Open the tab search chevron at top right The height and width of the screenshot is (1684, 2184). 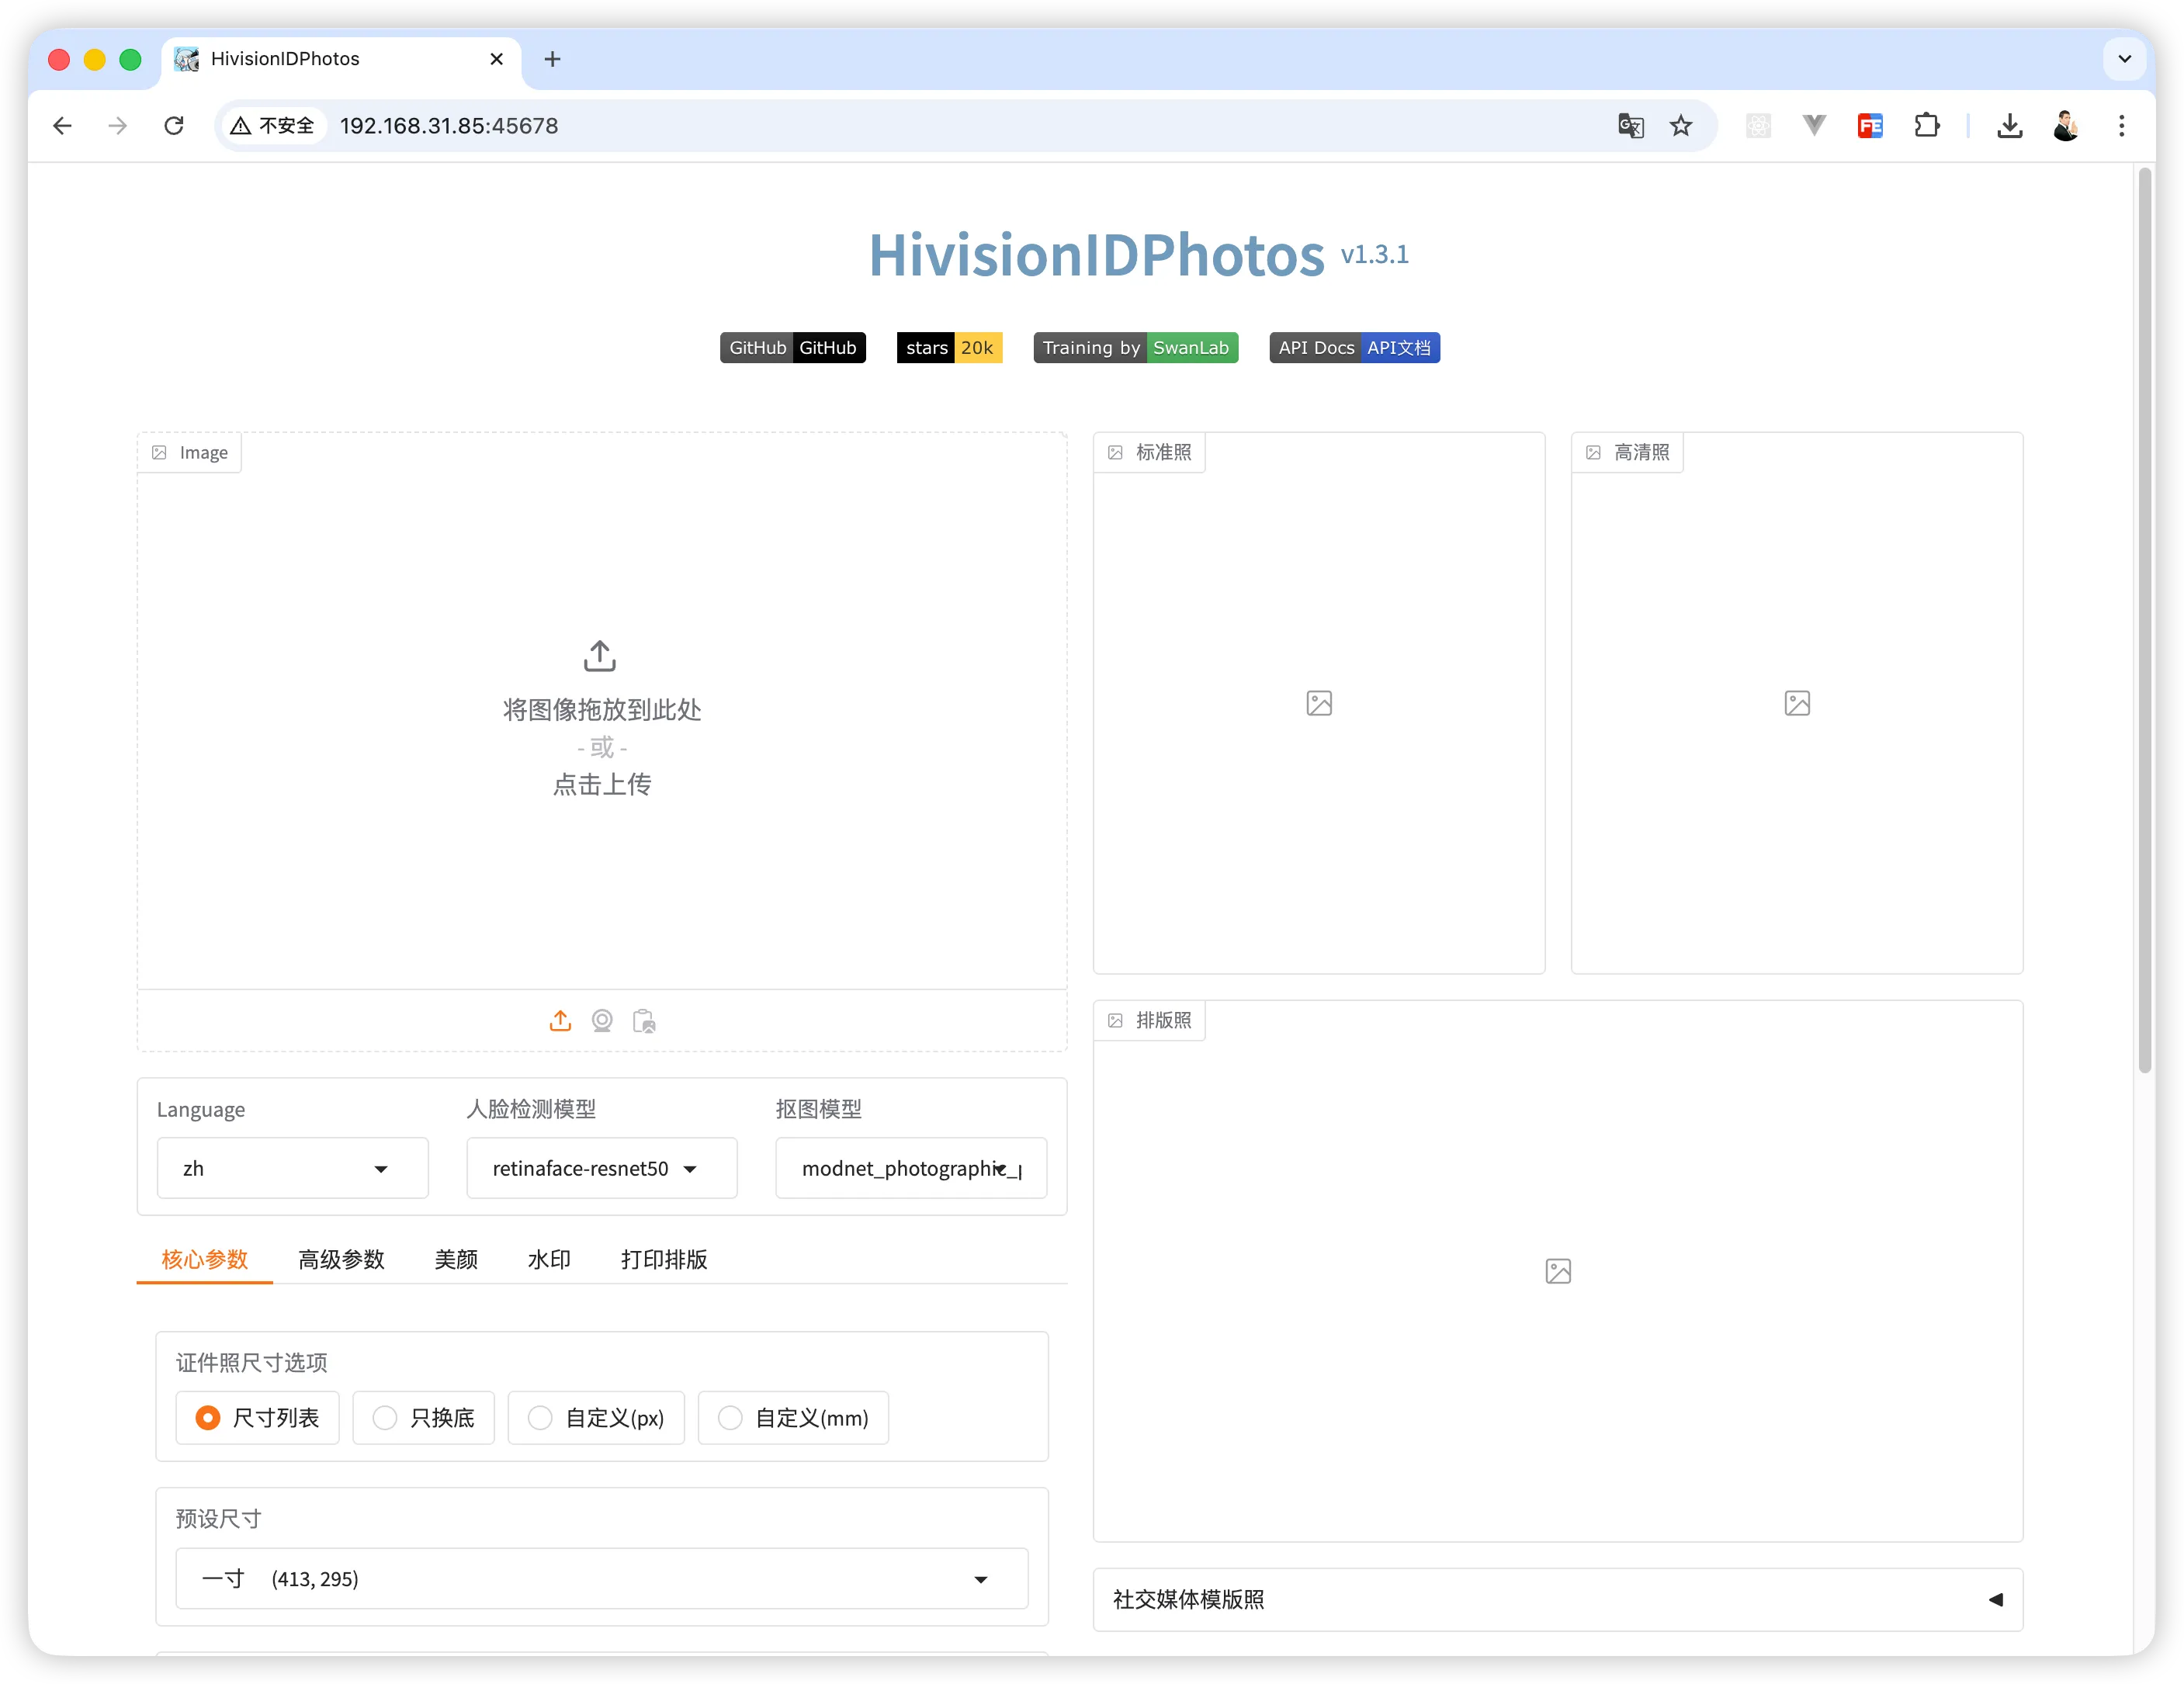2124,59
